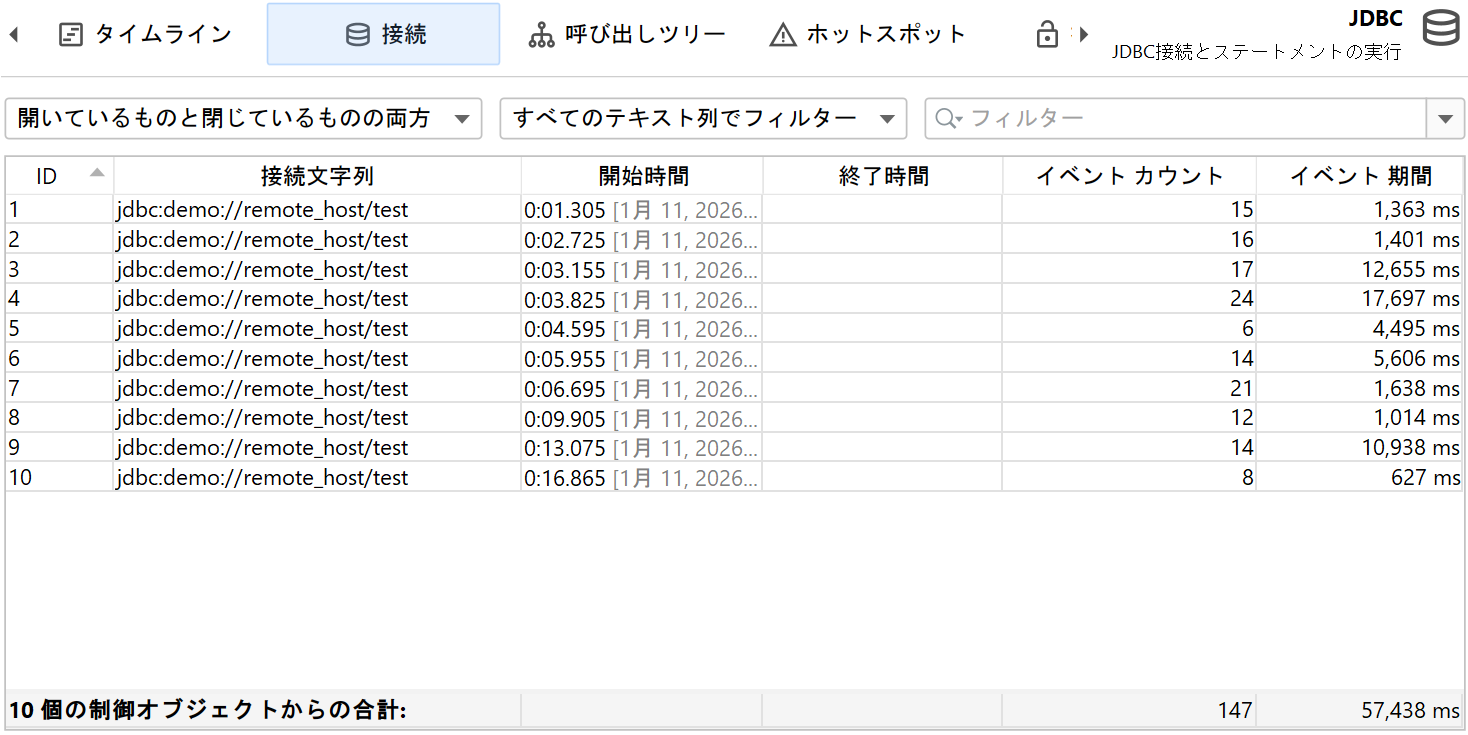
Task: Open the タイムライン tab
Action: click(145, 35)
